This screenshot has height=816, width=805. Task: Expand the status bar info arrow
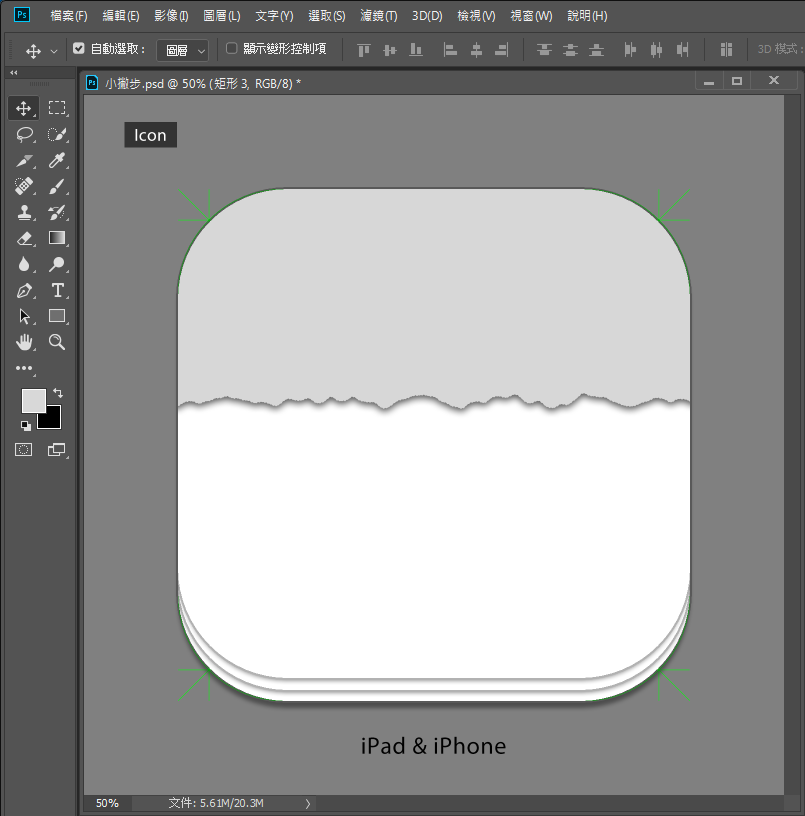308,804
